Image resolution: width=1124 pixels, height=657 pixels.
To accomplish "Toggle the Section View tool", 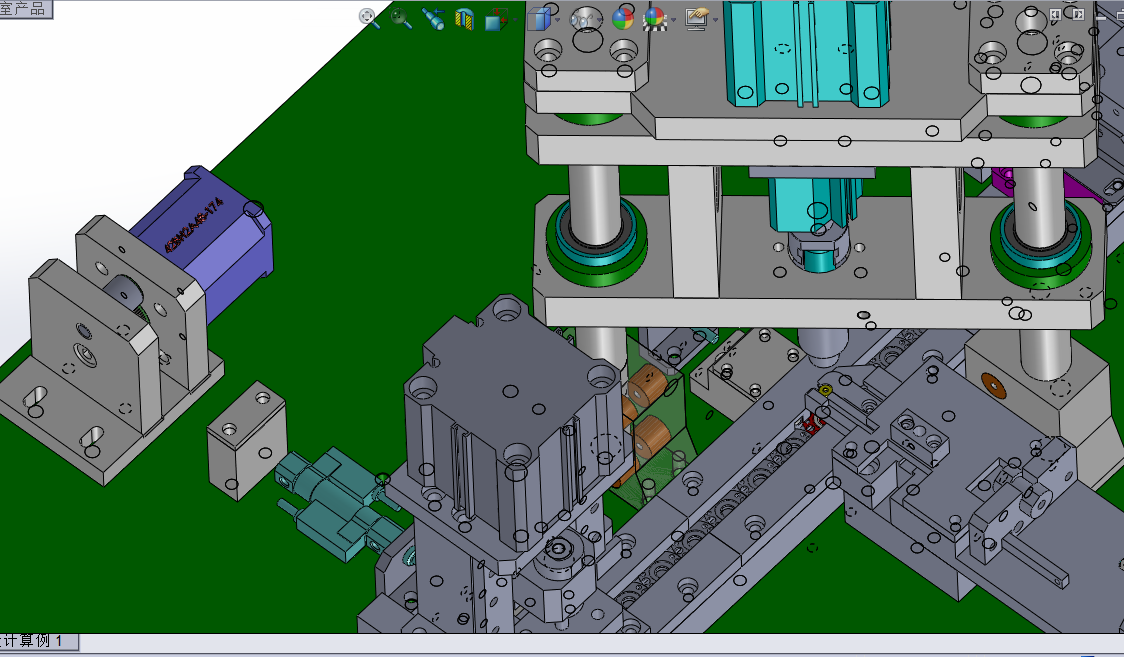I will 465,19.
